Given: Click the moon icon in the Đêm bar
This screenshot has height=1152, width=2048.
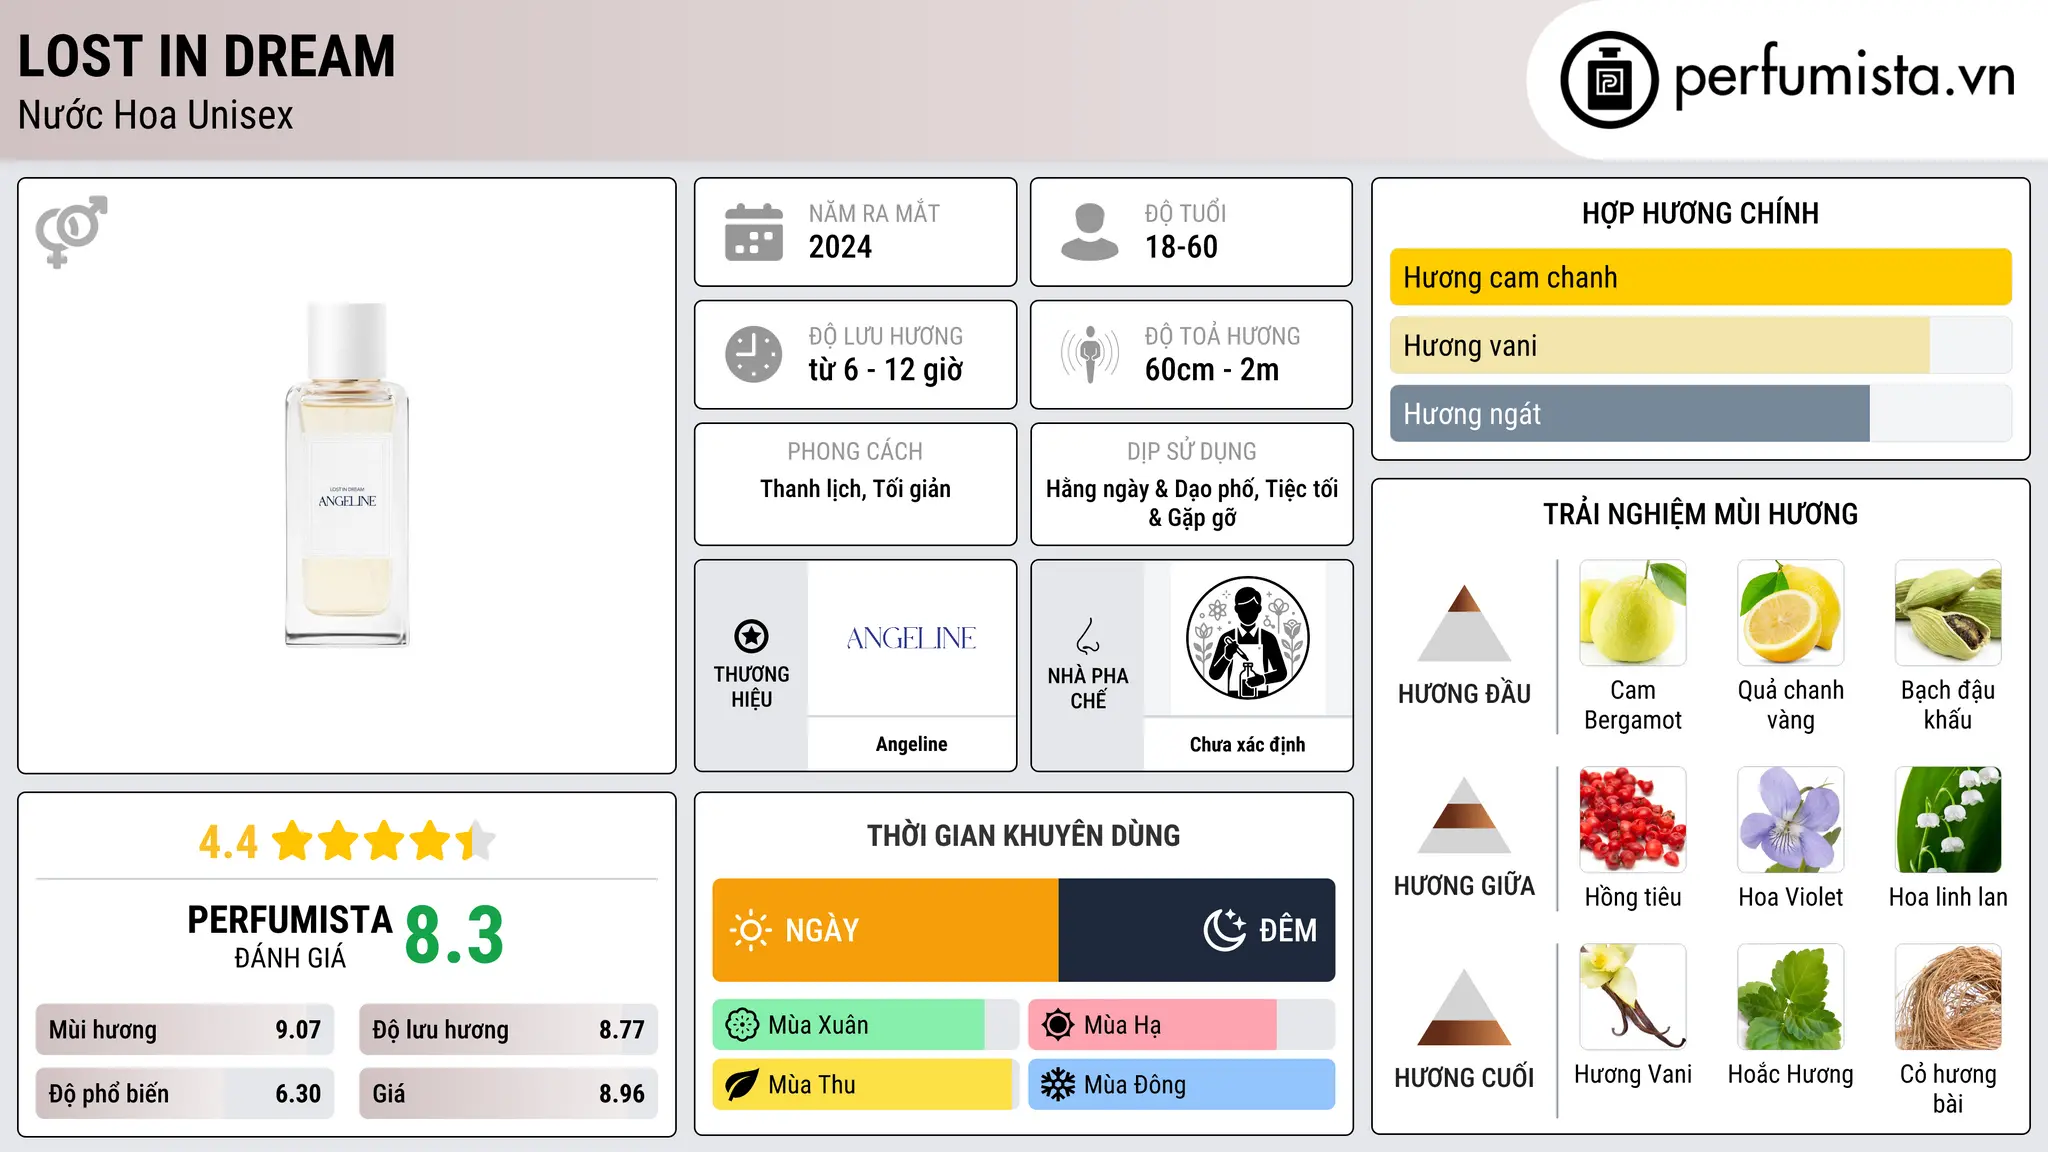Looking at the screenshot, I should (1225, 930).
